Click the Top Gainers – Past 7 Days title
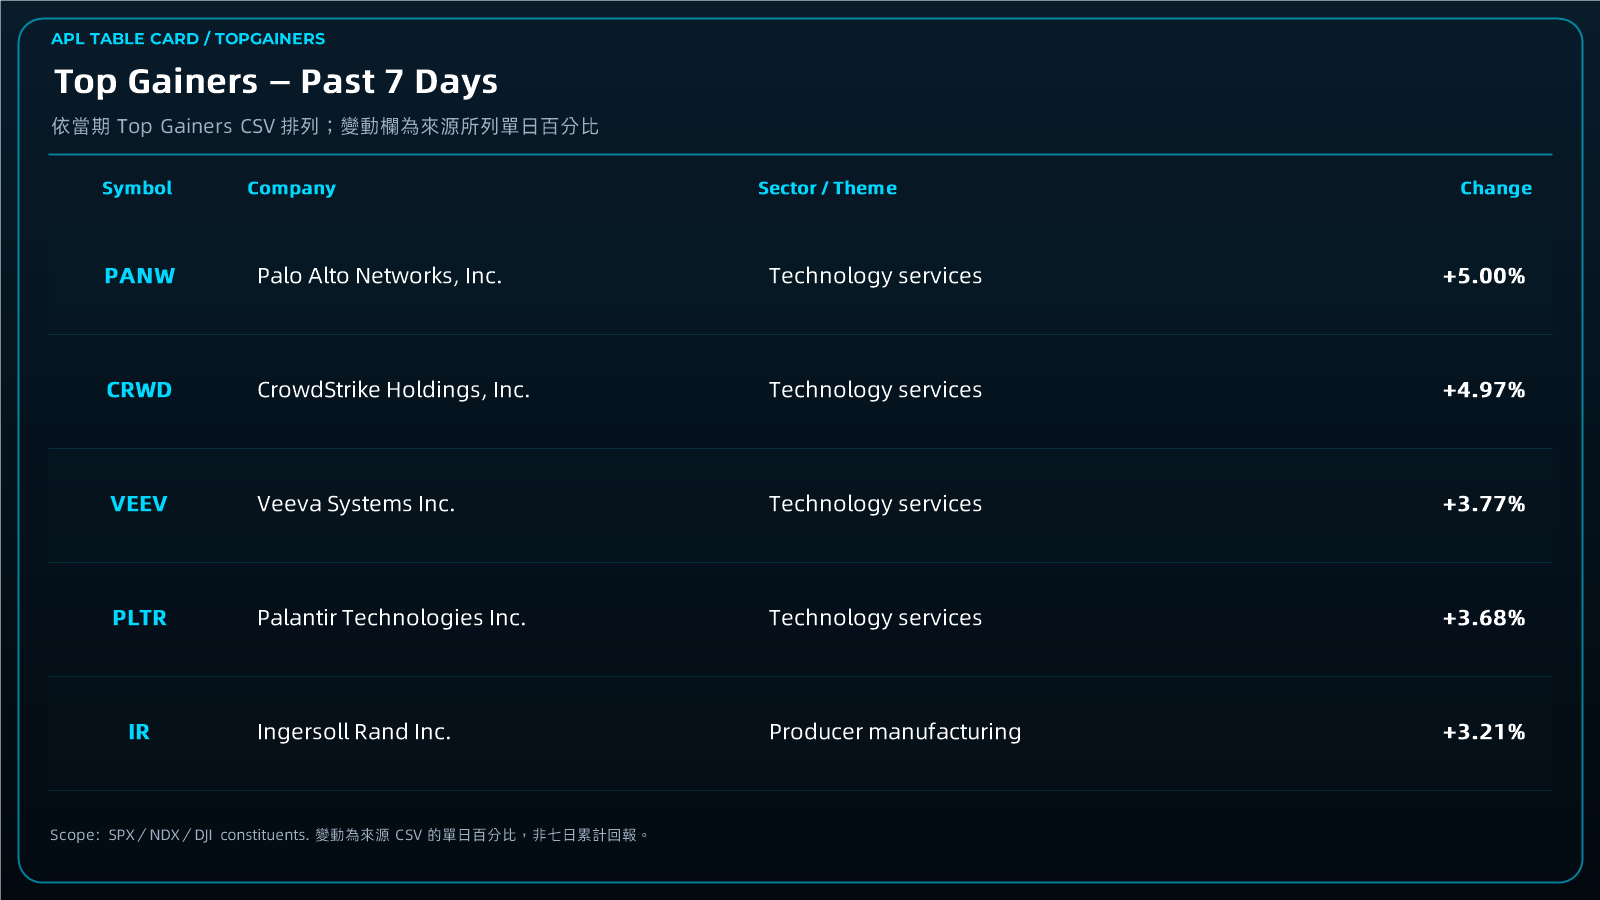This screenshot has width=1600, height=900. [276, 82]
